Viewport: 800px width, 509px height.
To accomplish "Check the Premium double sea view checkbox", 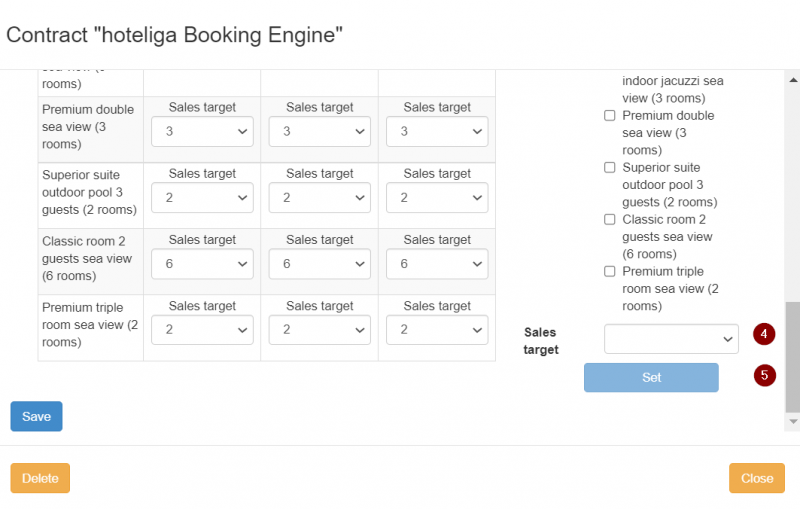I will coord(610,116).
